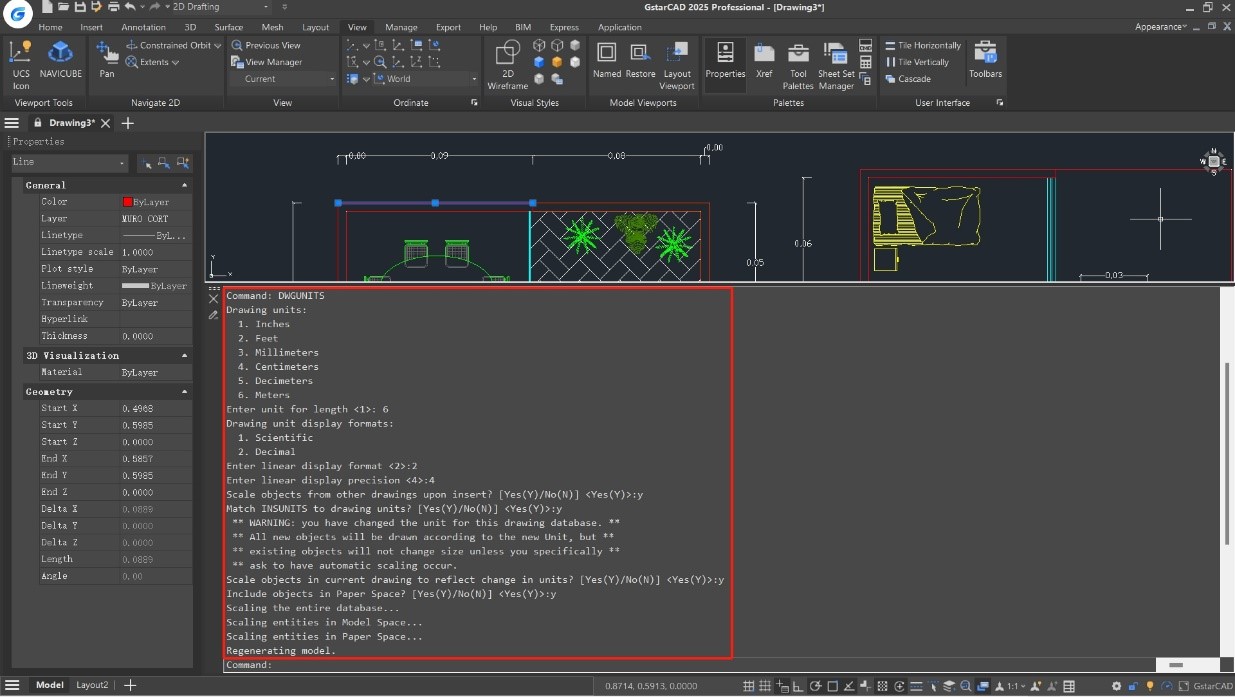Toggle ortho mode in the status bar
This screenshot has height=697, width=1235.
tap(798, 686)
